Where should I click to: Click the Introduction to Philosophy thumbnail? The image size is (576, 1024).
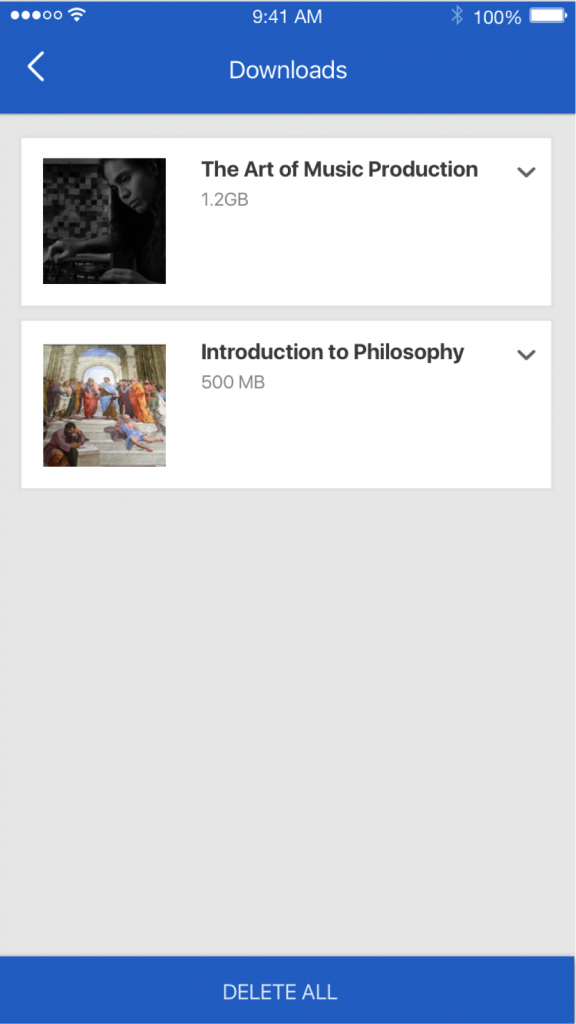[x=104, y=404]
